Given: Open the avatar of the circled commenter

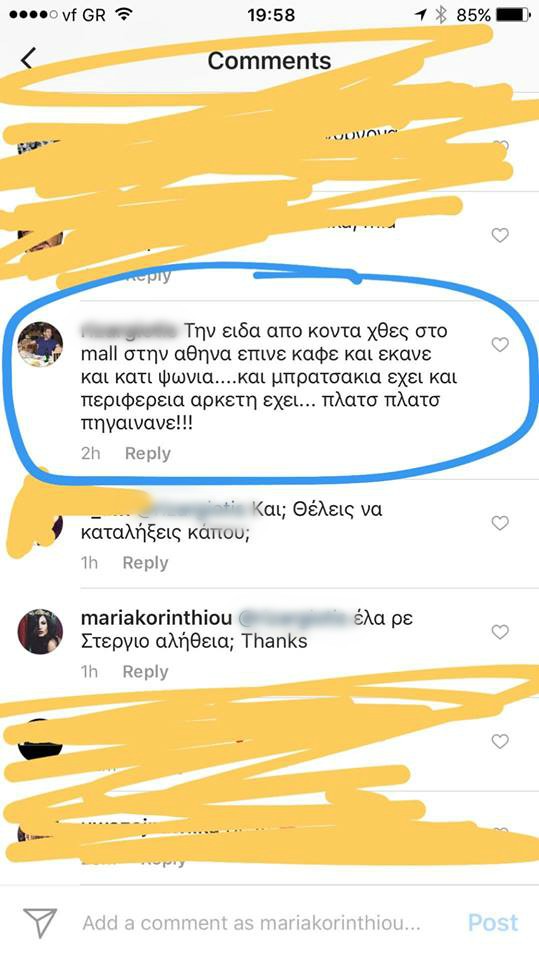Looking at the screenshot, I should (x=40, y=345).
